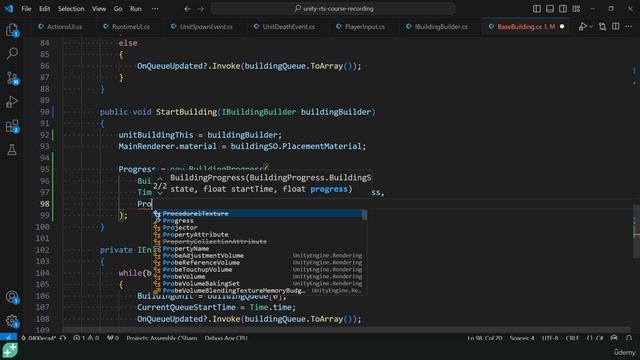Toggle bottom panel layout icon
The height and width of the screenshot is (360, 640).
pyautogui.click(x=550, y=9)
